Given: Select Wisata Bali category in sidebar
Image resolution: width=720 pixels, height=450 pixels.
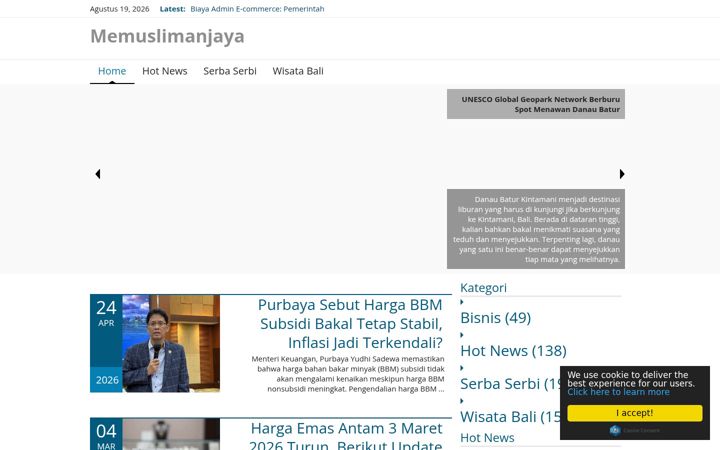Looking at the screenshot, I should click(x=510, y=417).
